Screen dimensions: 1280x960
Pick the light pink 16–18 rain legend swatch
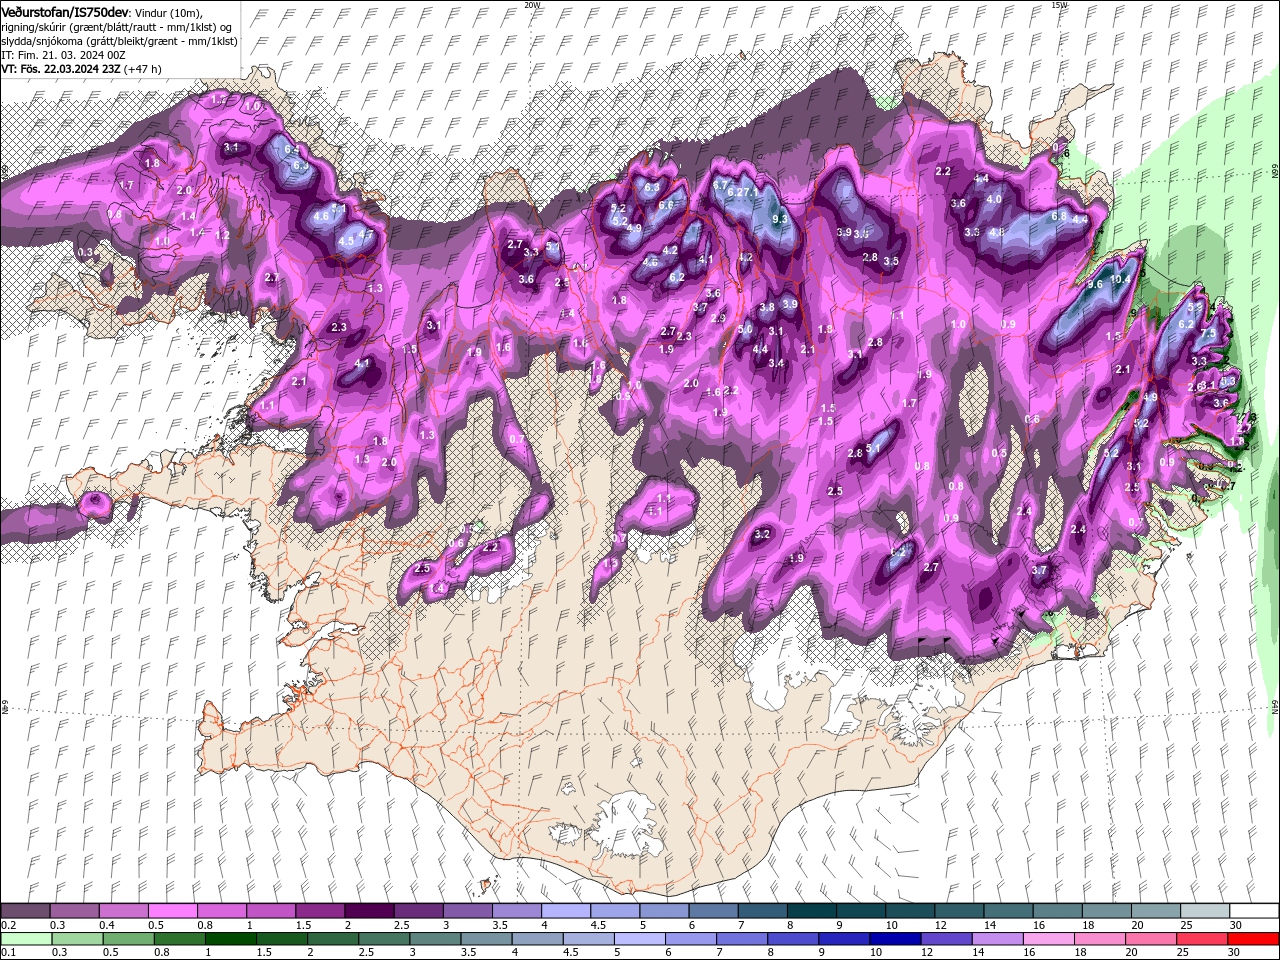[1049, 939]
